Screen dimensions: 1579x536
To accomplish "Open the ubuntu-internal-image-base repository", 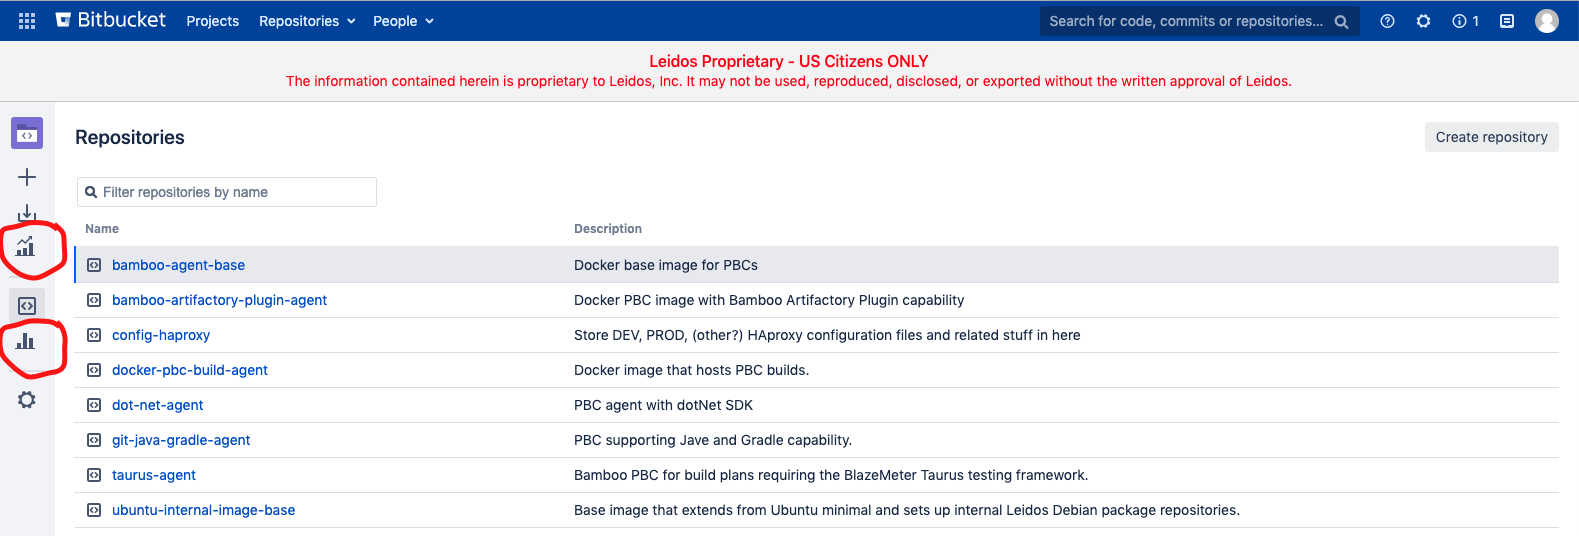I will click(x=203, y=510).
